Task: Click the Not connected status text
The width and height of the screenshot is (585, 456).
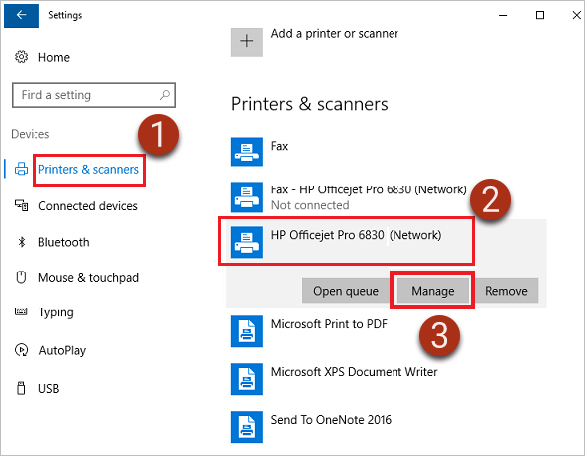Action: tap(310, 205)
